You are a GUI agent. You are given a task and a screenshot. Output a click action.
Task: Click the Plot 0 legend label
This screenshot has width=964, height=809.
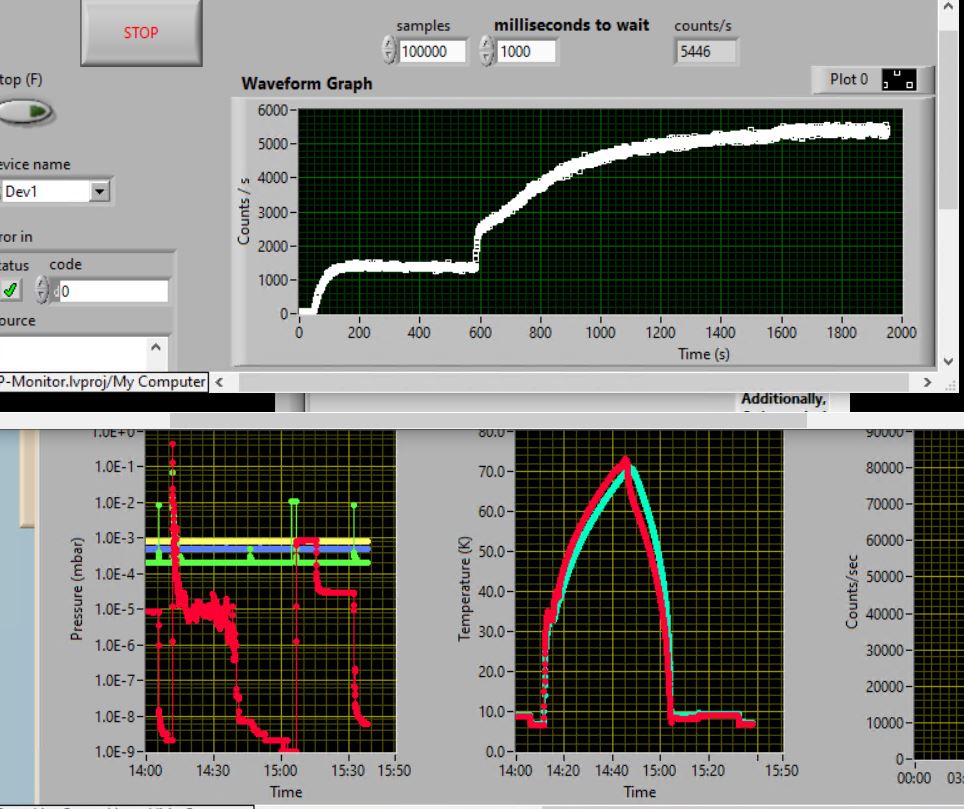848,80
